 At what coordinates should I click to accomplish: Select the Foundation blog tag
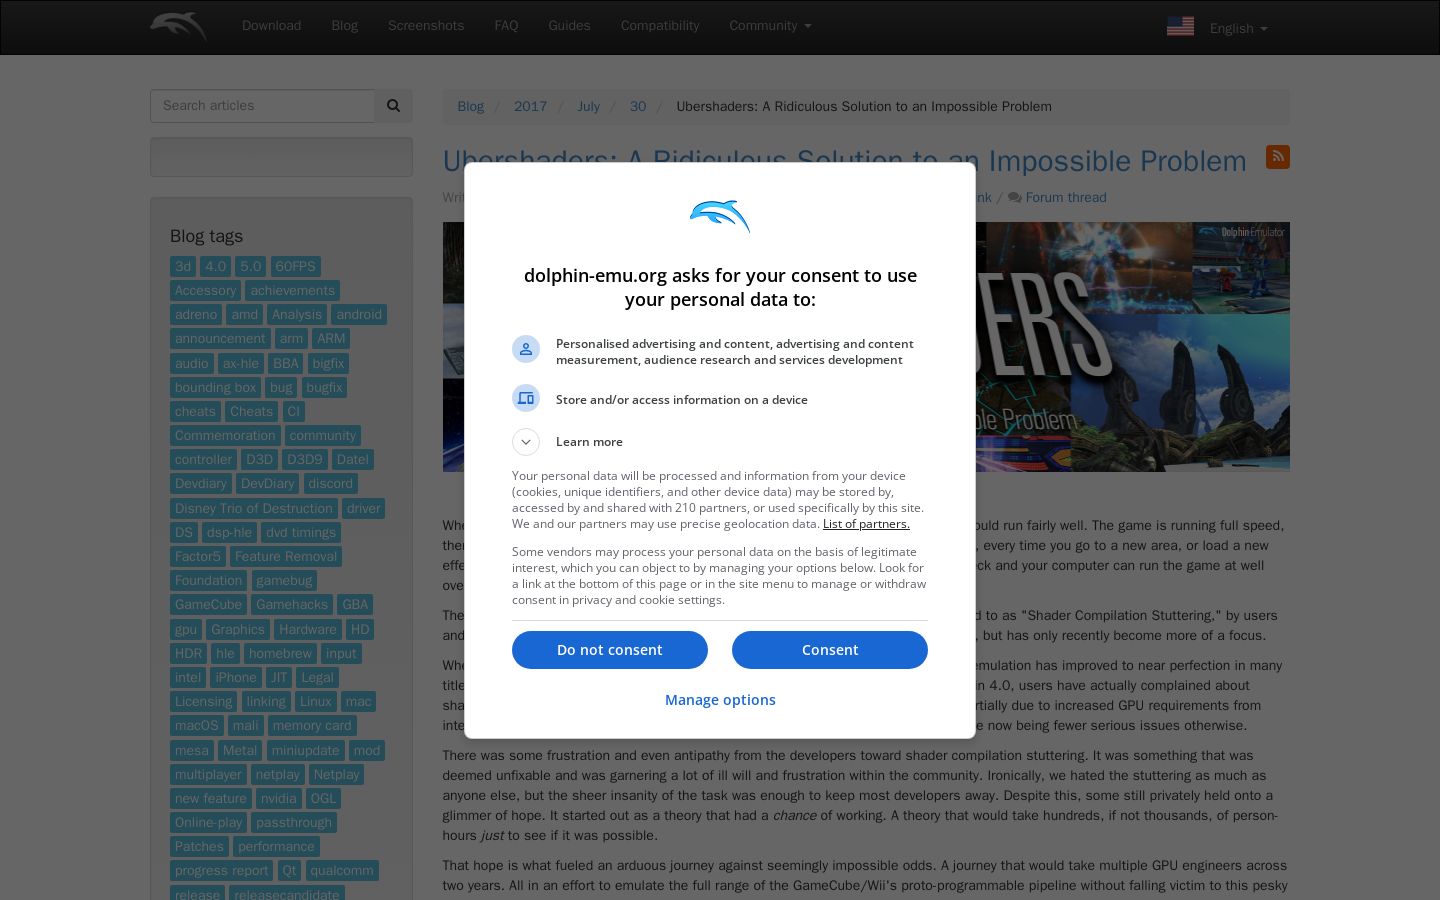pyautogui.click(x=209, y=580)
